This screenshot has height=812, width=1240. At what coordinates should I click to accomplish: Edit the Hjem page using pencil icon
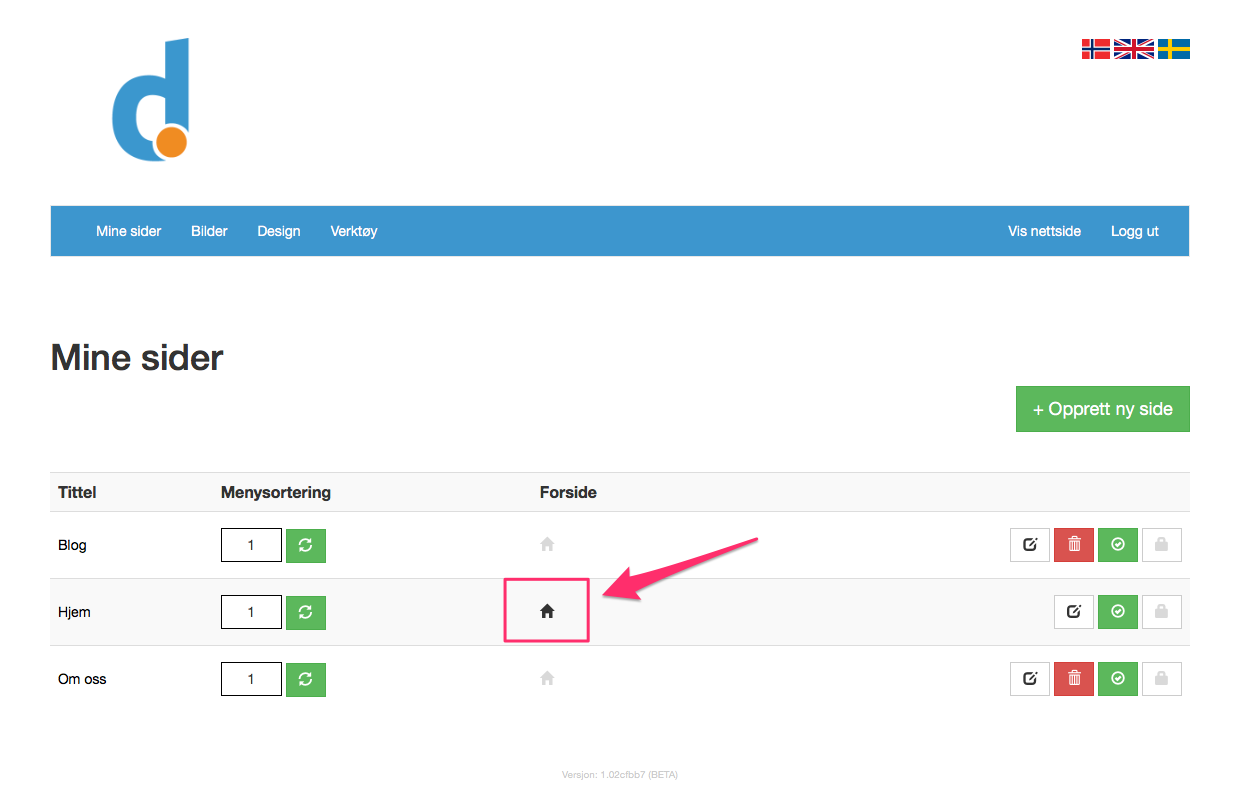click(x=1074, y=612)
